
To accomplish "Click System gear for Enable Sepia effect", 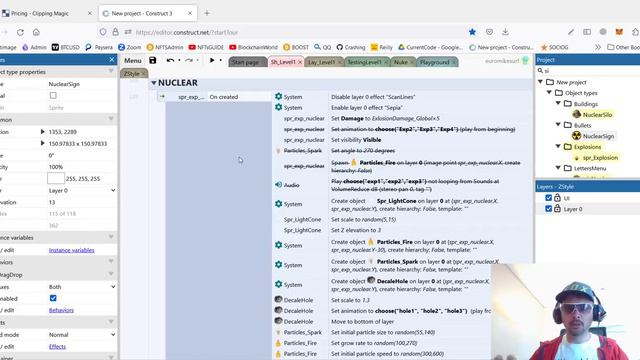I will (x=278, y=107).
